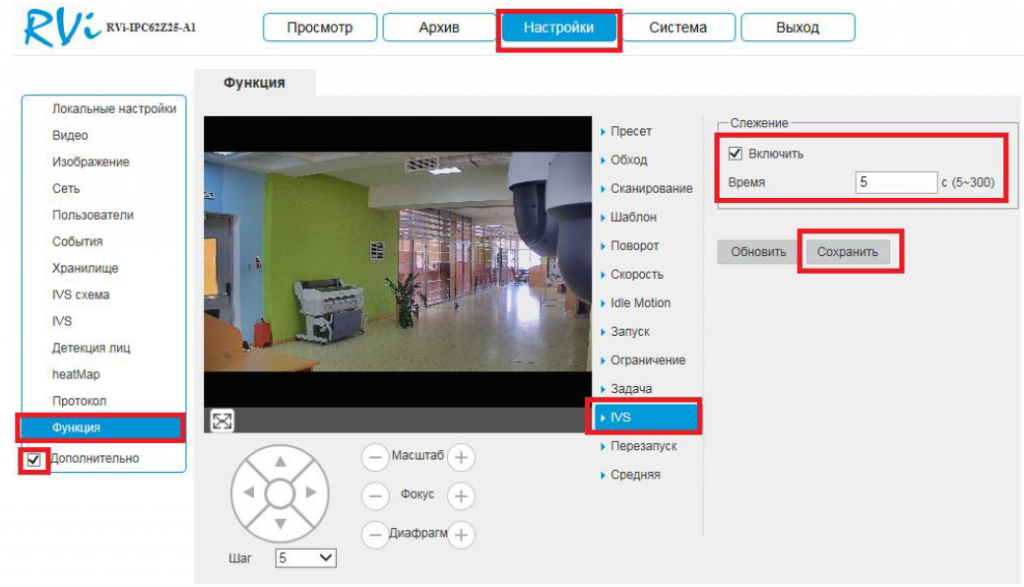The height and width of the screenshot is (587, 1024).
Task: Open the Архив tab
Action: [438, 28]
